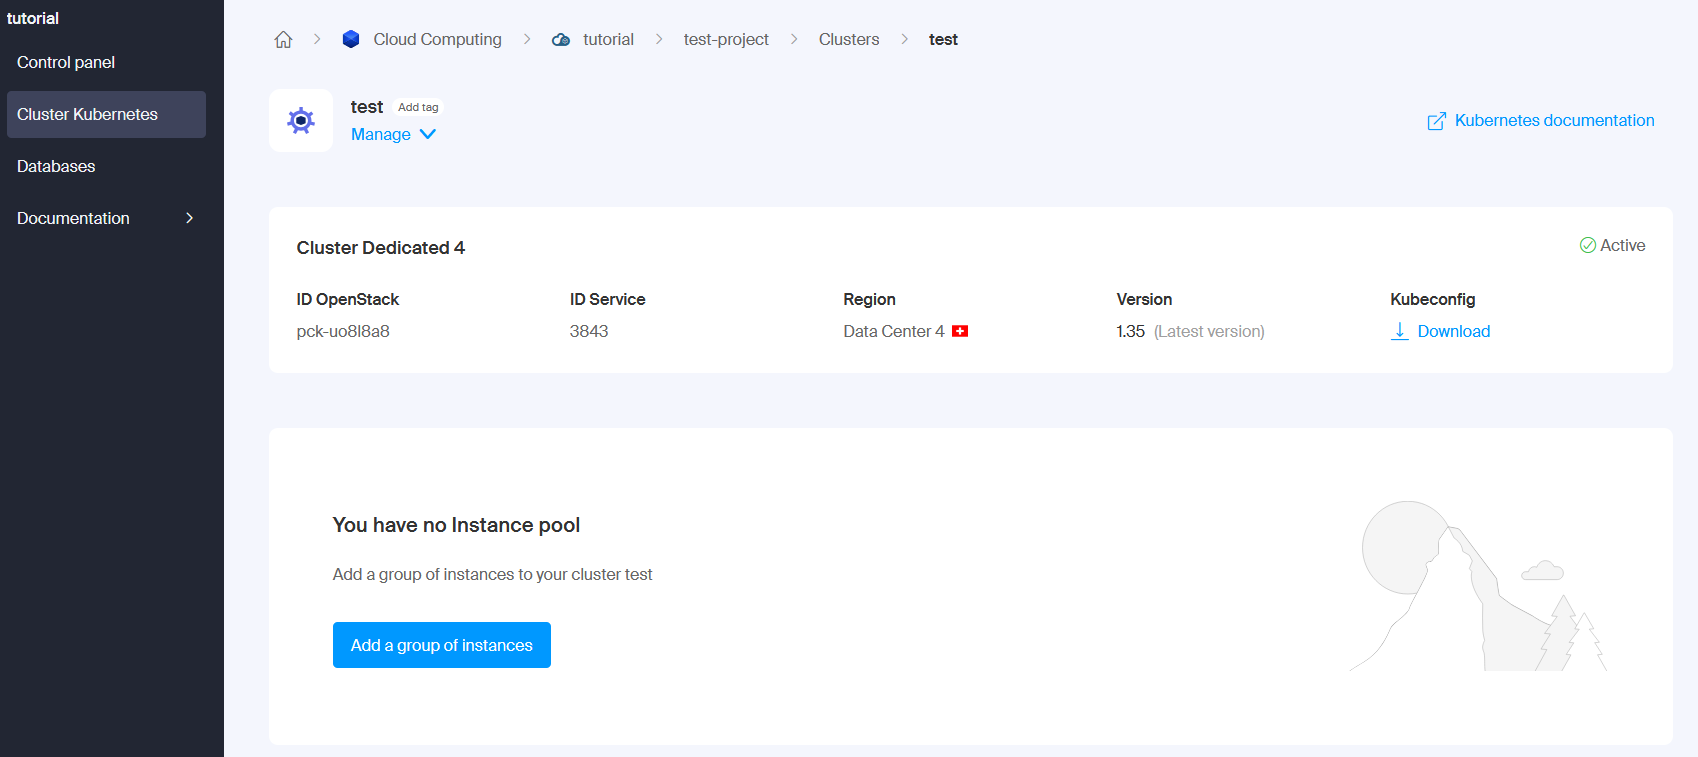
Task: Click the Download kubeconfig link
Action: pos(1454,331)
